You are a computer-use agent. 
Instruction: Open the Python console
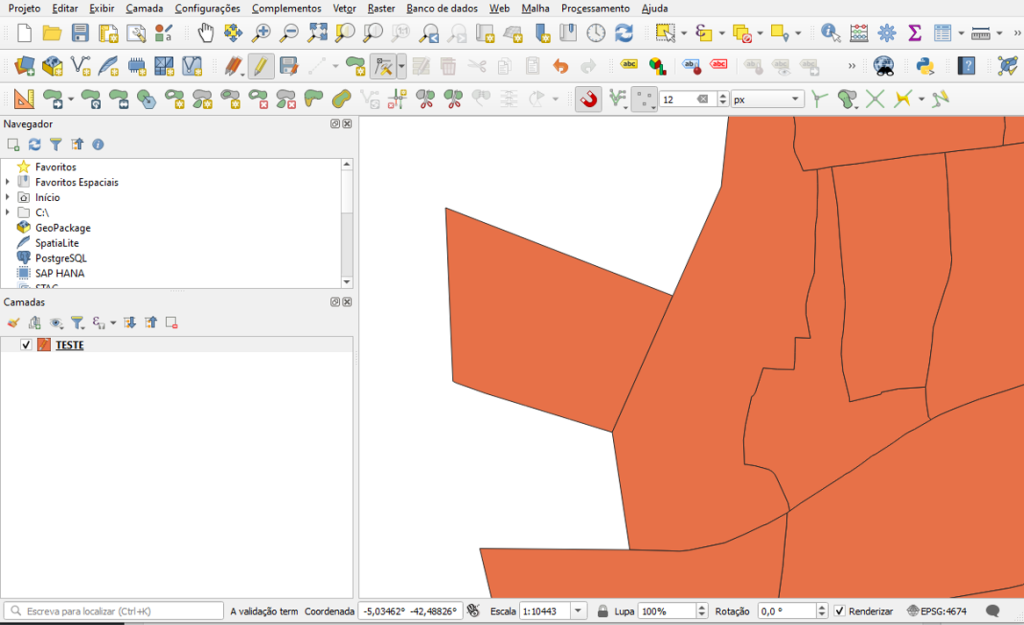tap(925, 66)
